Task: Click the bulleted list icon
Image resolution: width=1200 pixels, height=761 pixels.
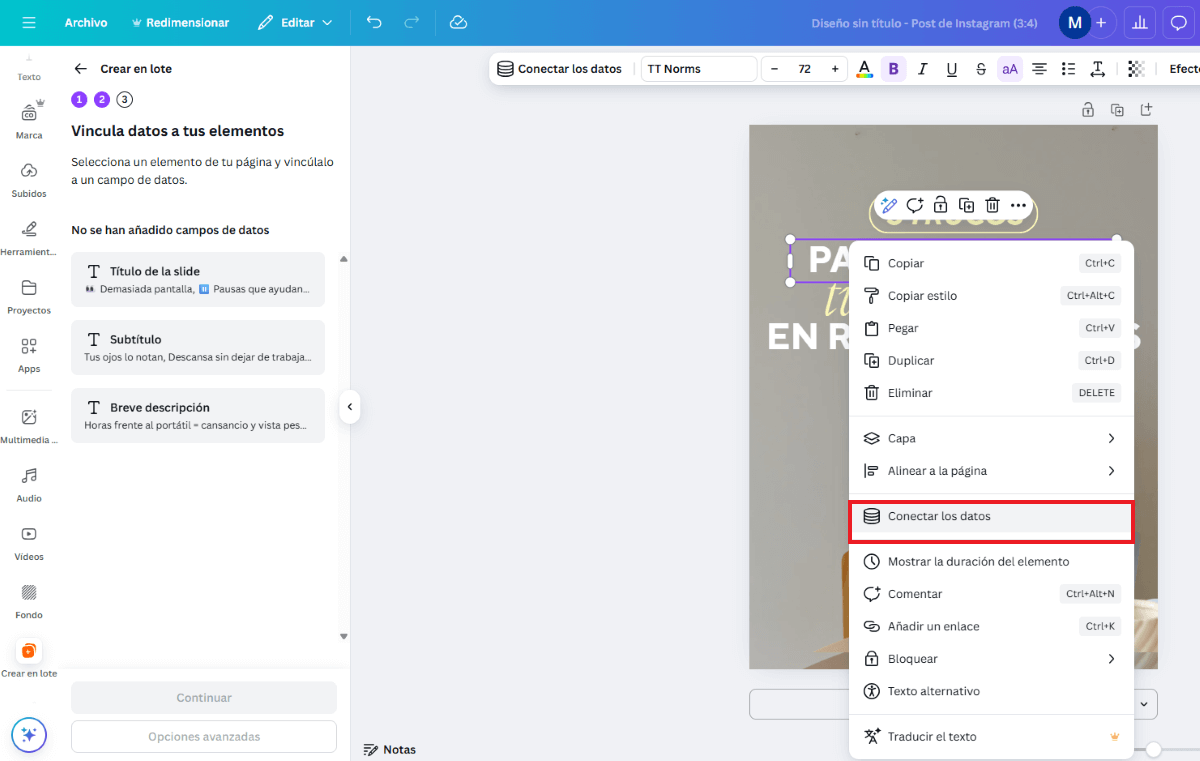Action: point(1067,68)
